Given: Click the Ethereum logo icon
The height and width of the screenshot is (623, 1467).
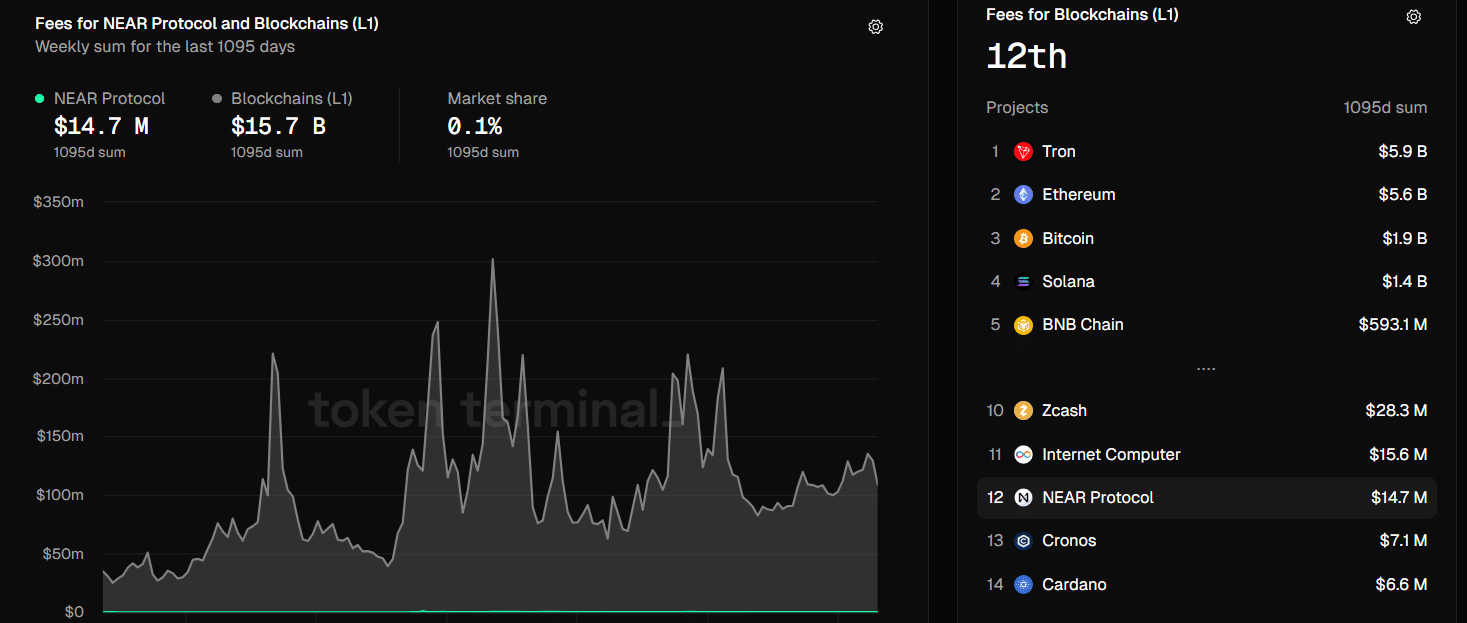Looking at the screenshot, I should click(1023, 195).
